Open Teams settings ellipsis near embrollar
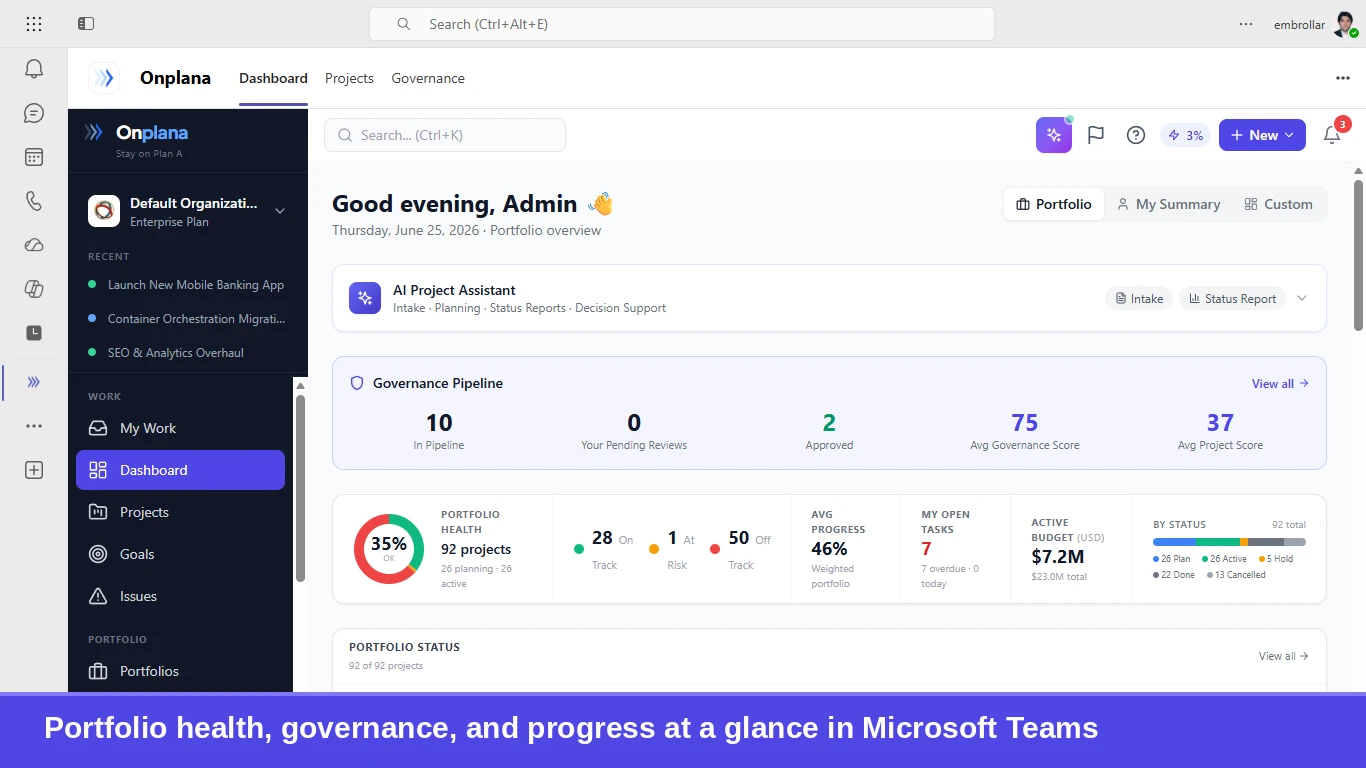 tap(1246, 24)
